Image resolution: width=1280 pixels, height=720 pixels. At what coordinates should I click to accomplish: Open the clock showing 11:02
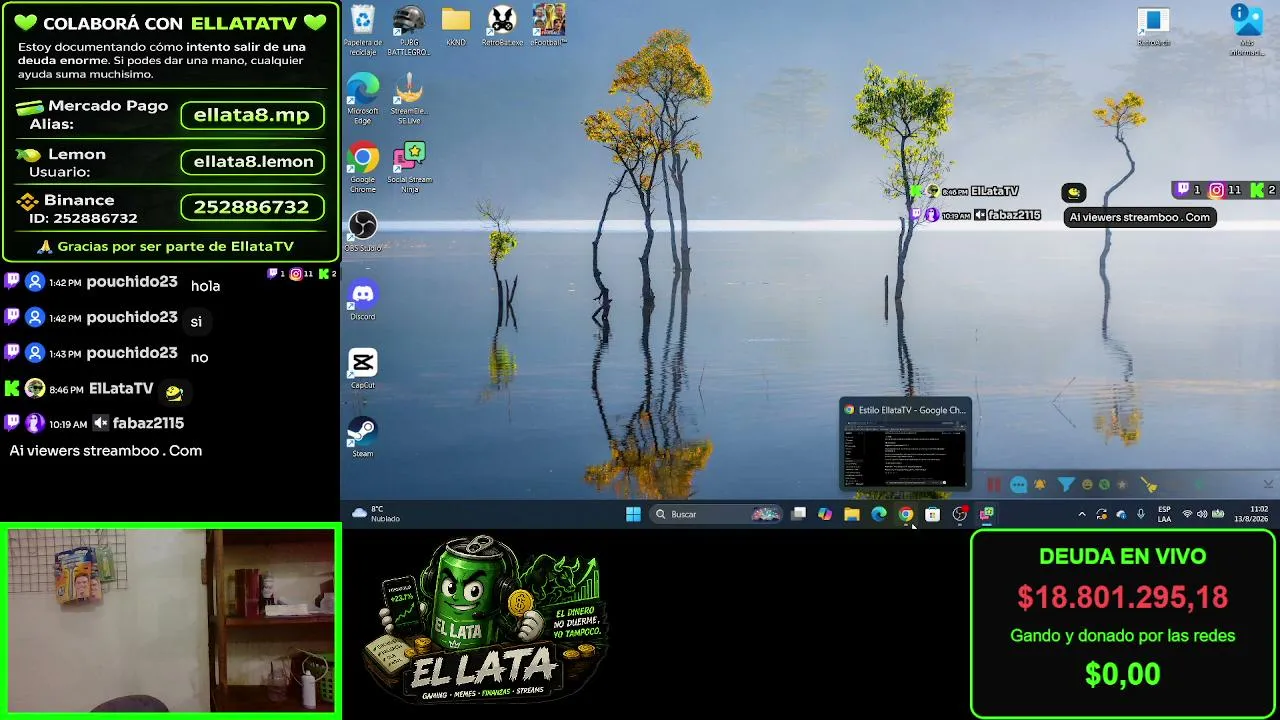pos(1250,514)
